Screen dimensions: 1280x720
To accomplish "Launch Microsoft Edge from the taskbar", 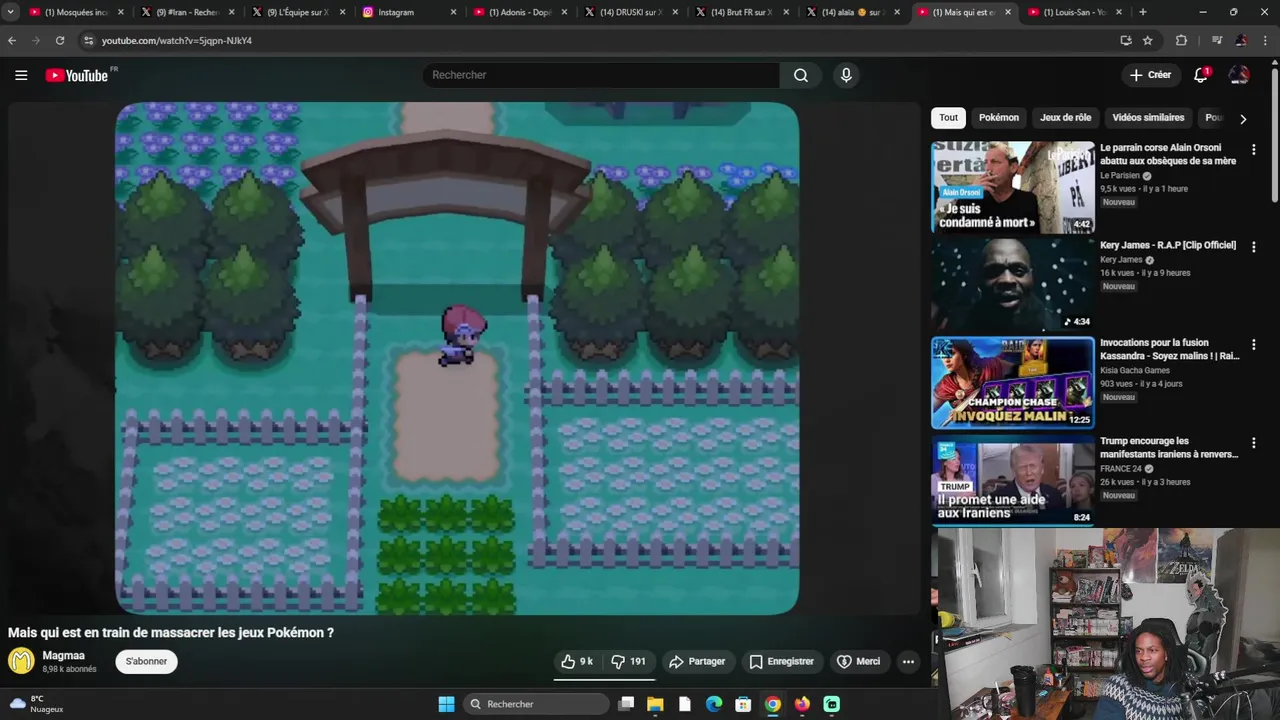I will pos(714,704).
